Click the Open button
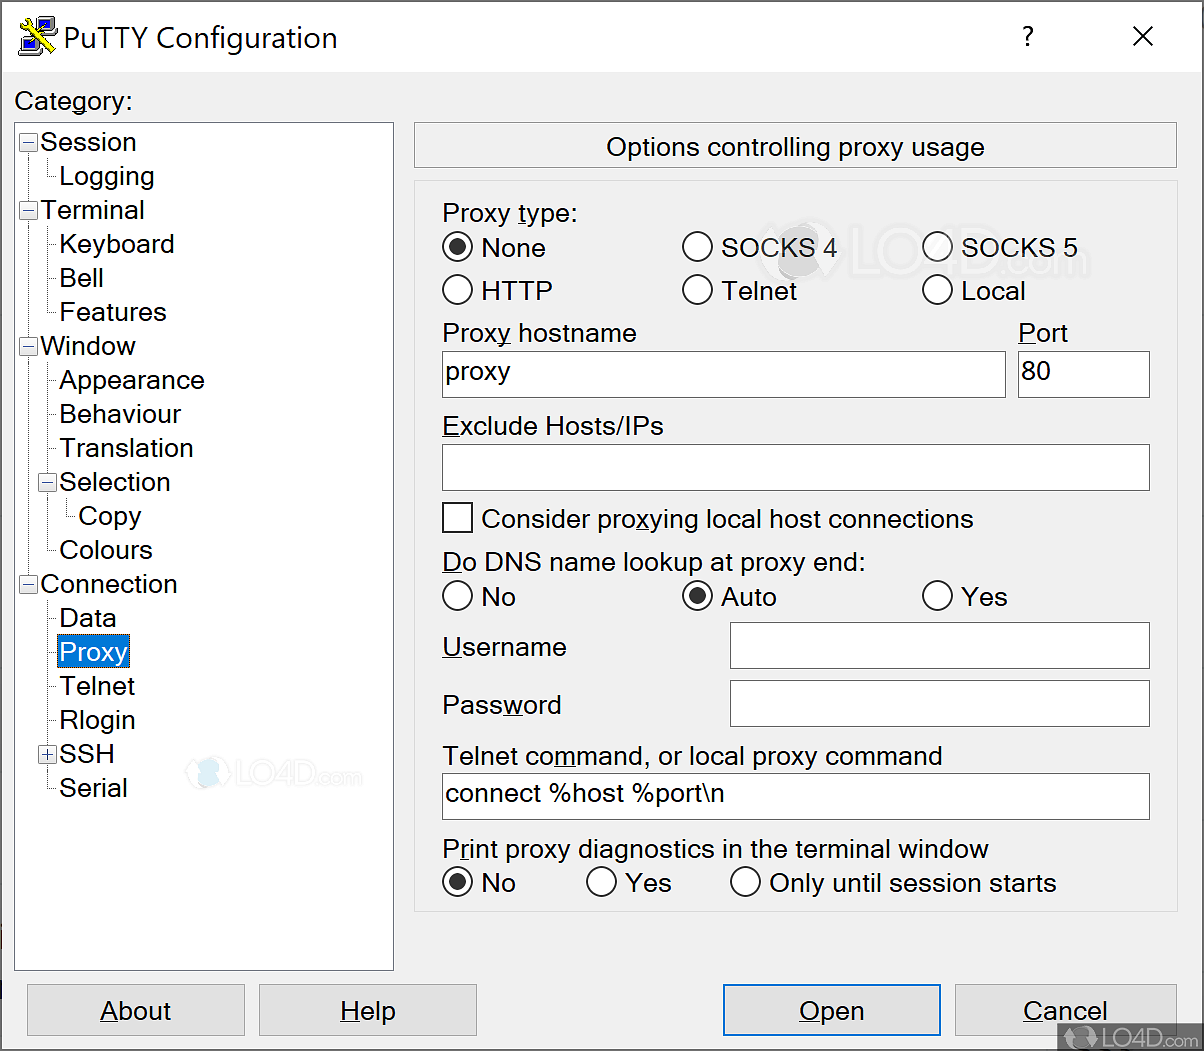Screen dimensions: 1204x1051 [x=831, y=1010]
